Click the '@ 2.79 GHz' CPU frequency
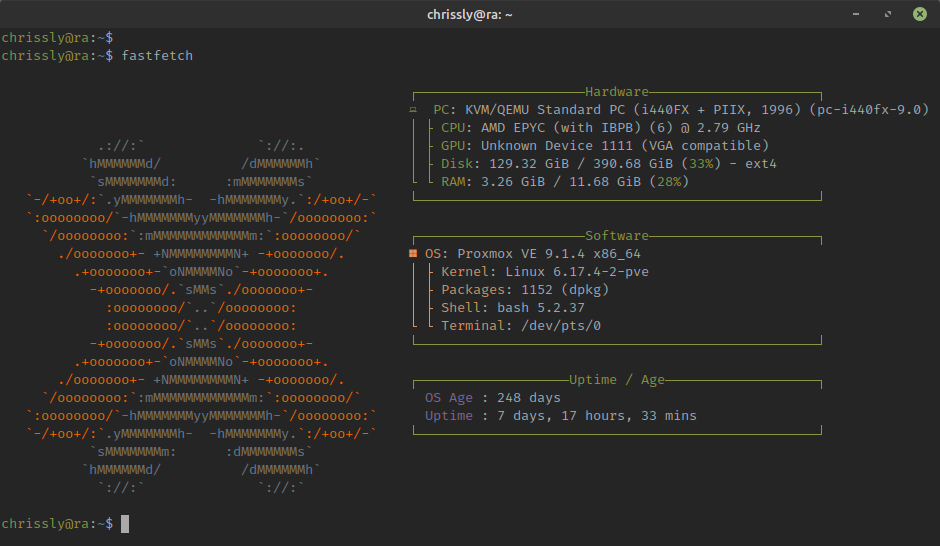Viewport: 940px width, 546px height. (721, 128)
